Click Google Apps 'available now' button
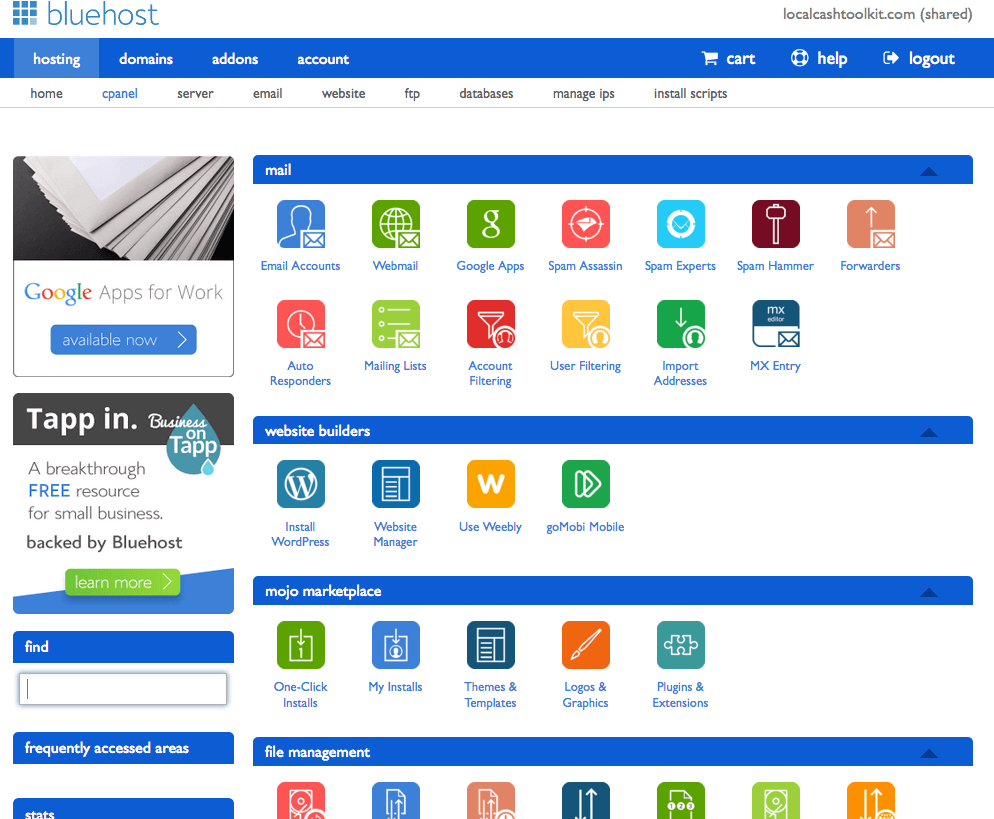This screenshot has height=819, width=994. click(x=124, y=340)
